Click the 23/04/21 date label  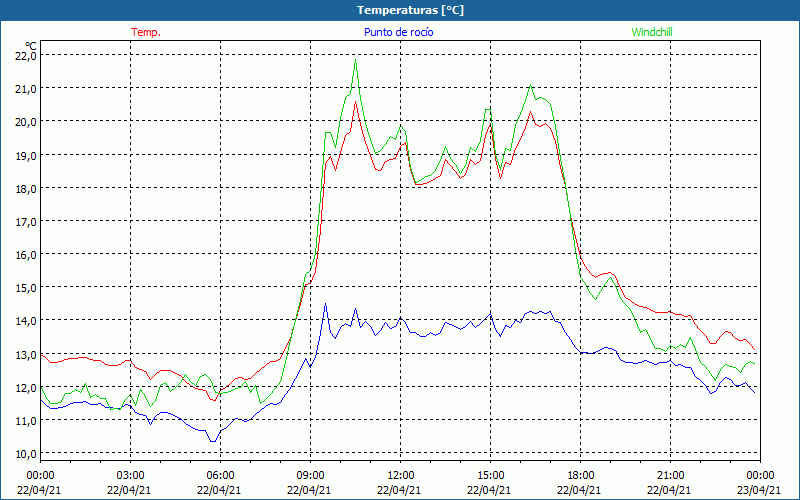coord(759,490)
